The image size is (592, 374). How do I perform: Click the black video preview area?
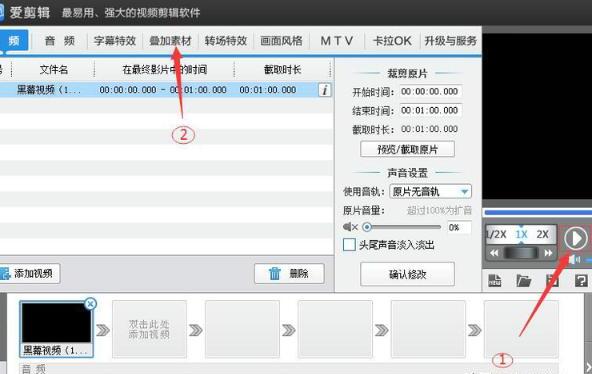pyautogui.click(x=537, y=116)
